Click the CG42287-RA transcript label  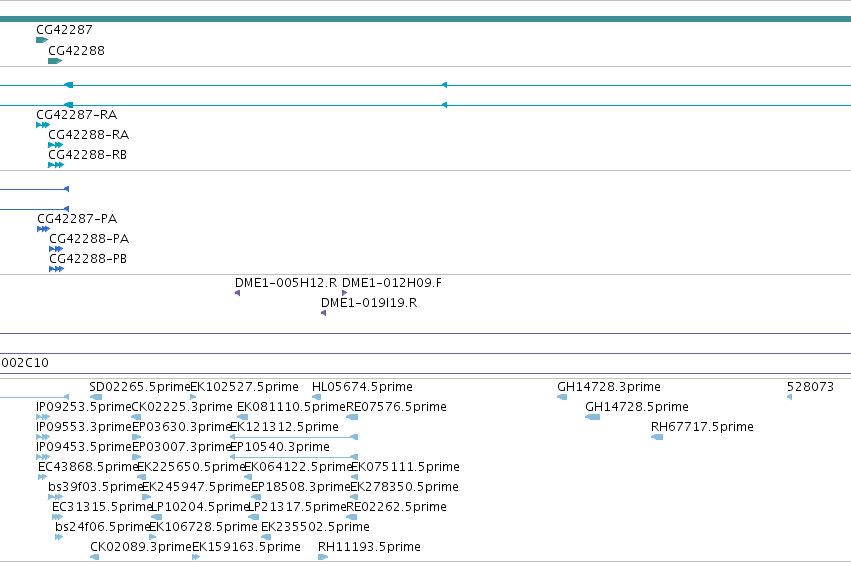pos(77,114)
